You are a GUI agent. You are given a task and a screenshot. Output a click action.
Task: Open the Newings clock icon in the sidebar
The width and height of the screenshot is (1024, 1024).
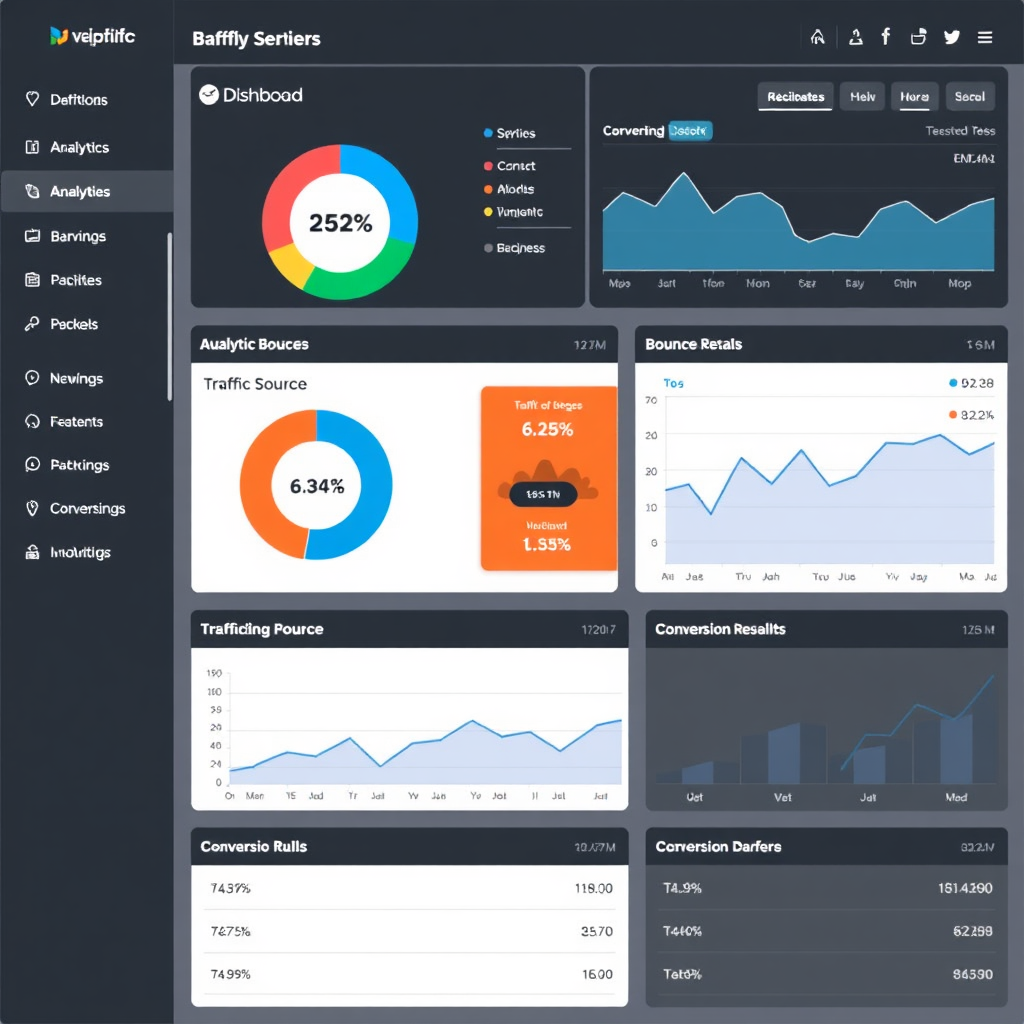(31, 378)
